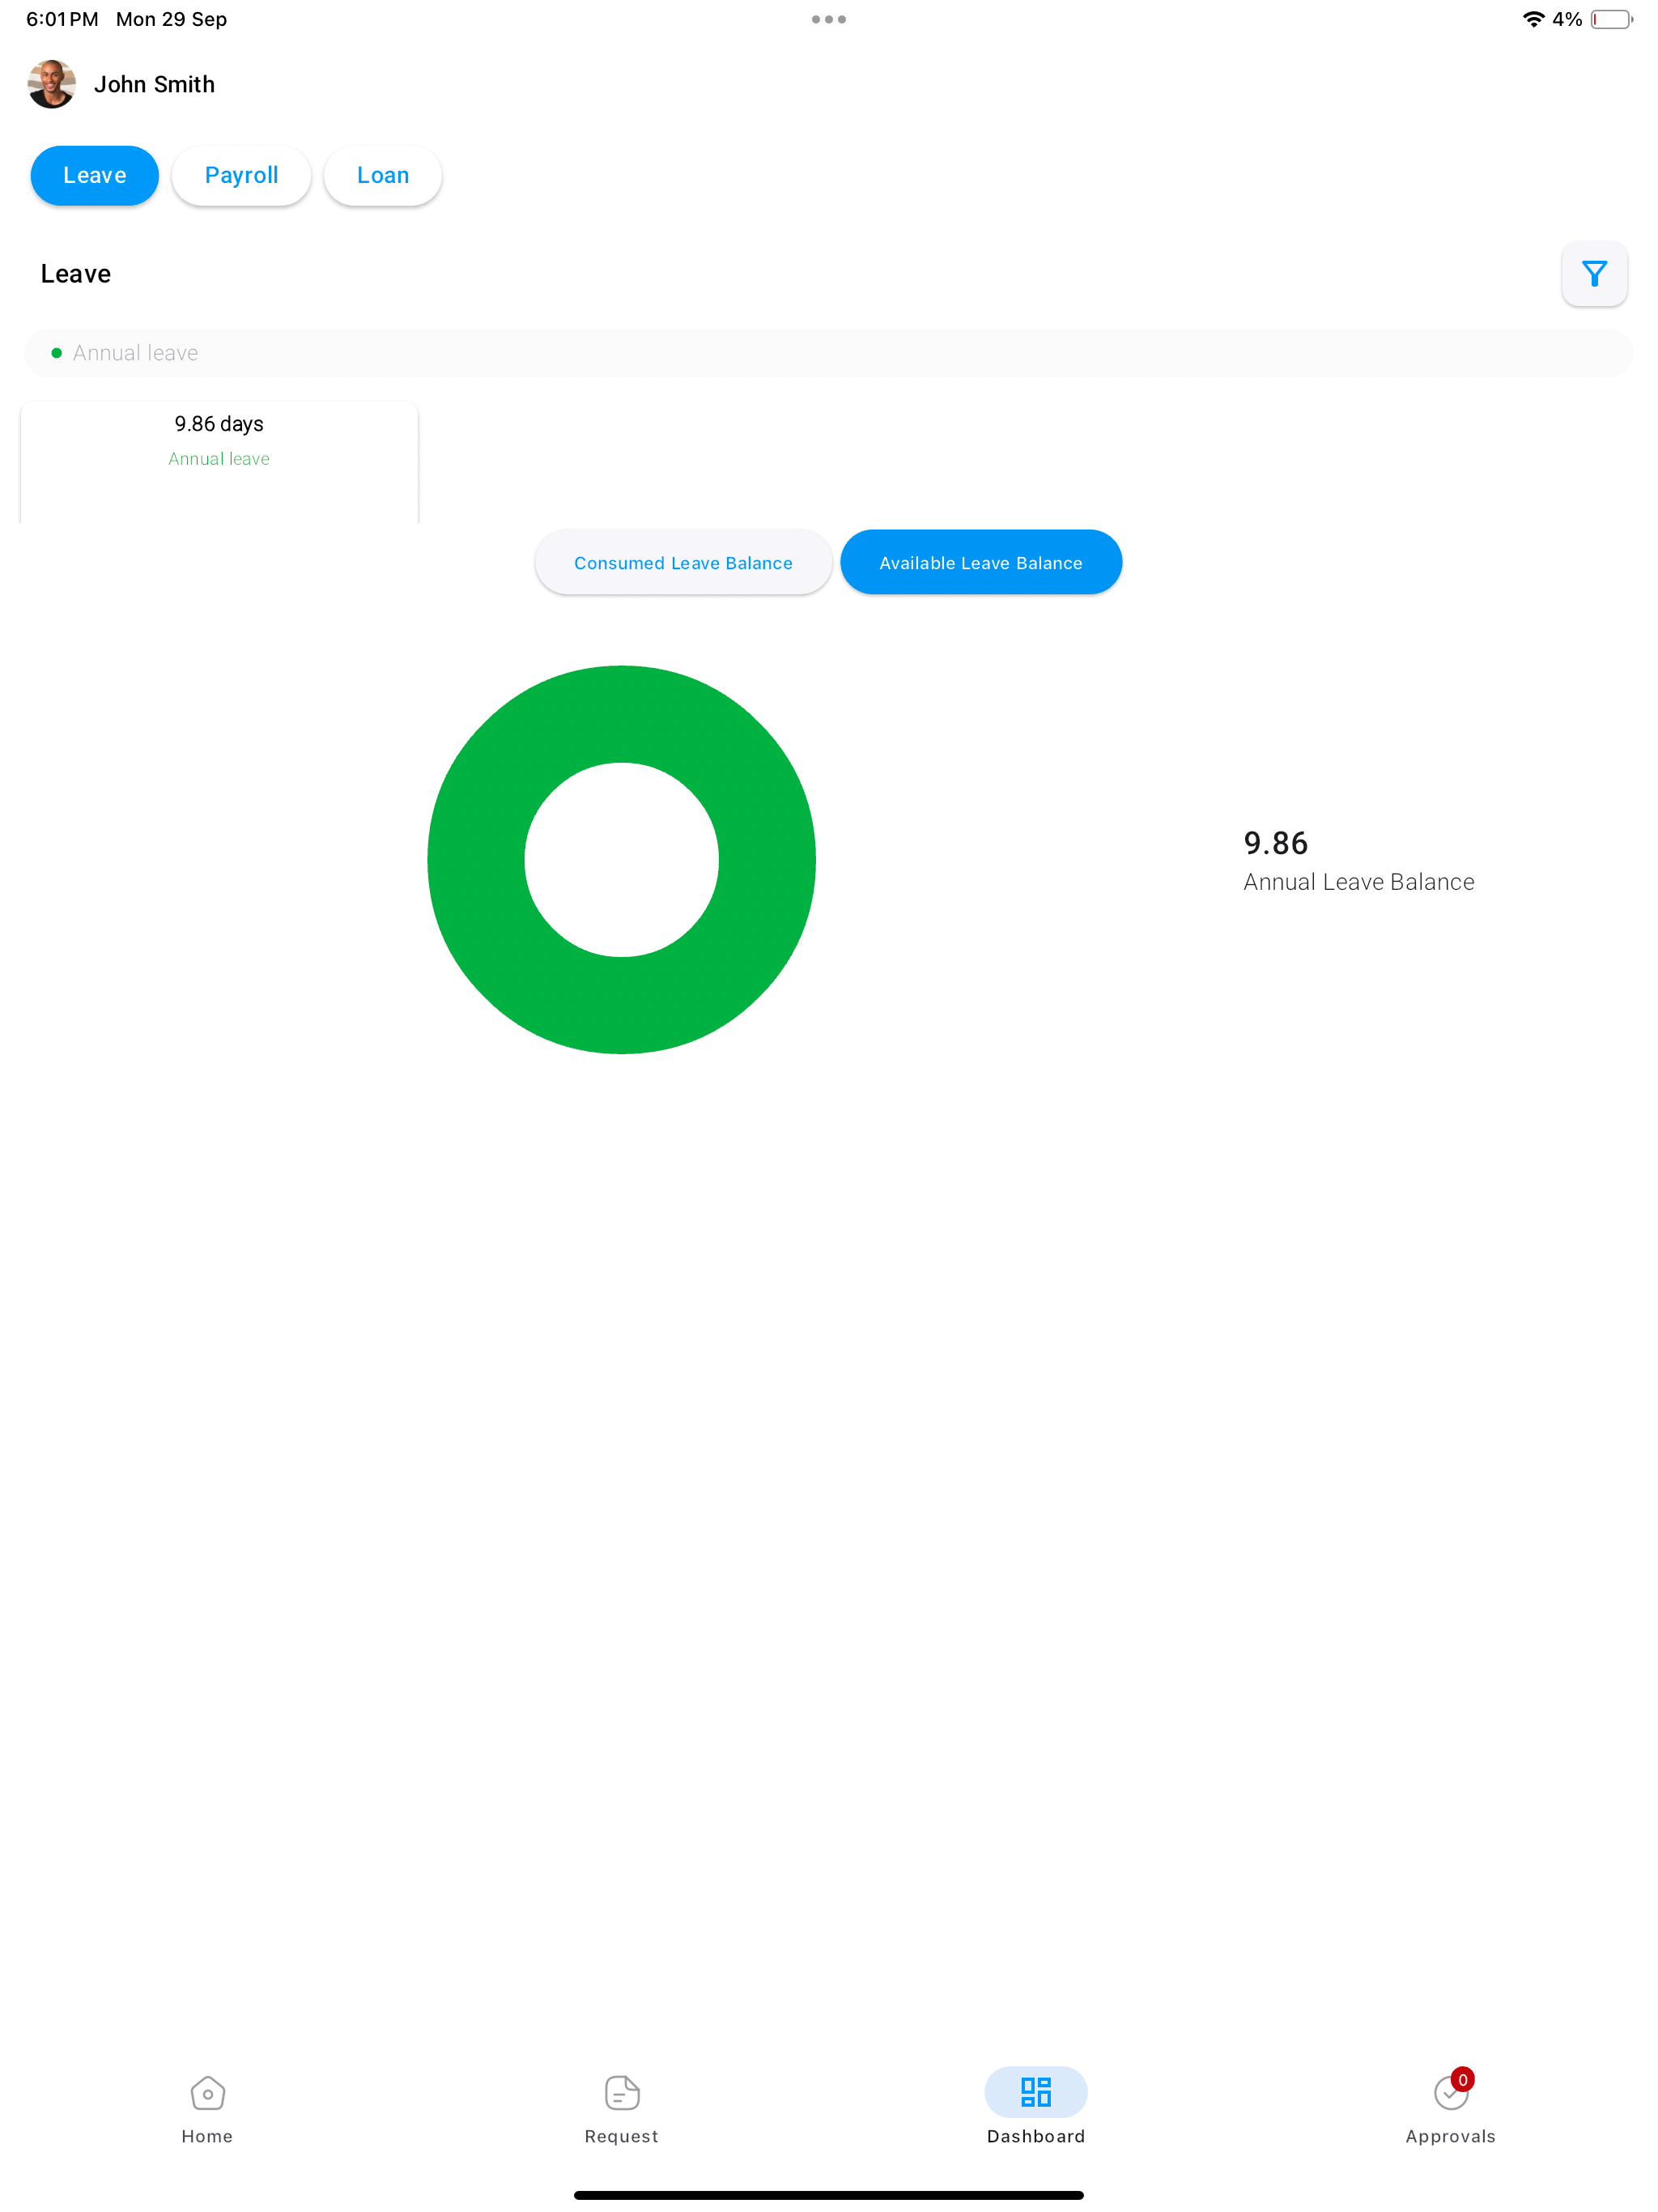Tap the home indicator bar
Screen dimensions: 1658x2212
[829, 2195]
